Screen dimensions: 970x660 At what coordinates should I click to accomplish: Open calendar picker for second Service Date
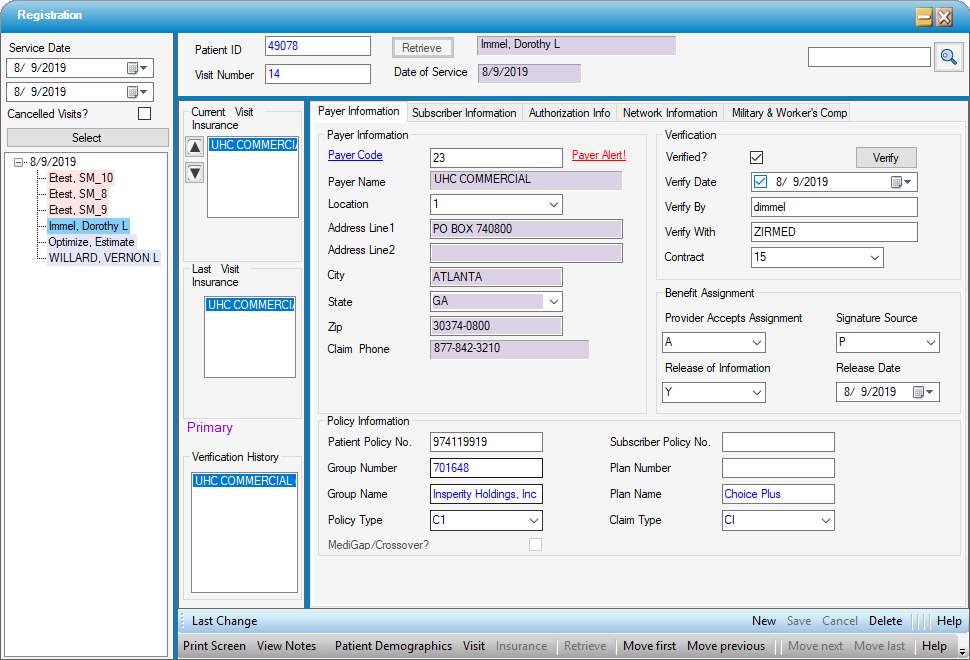point(137,92)
